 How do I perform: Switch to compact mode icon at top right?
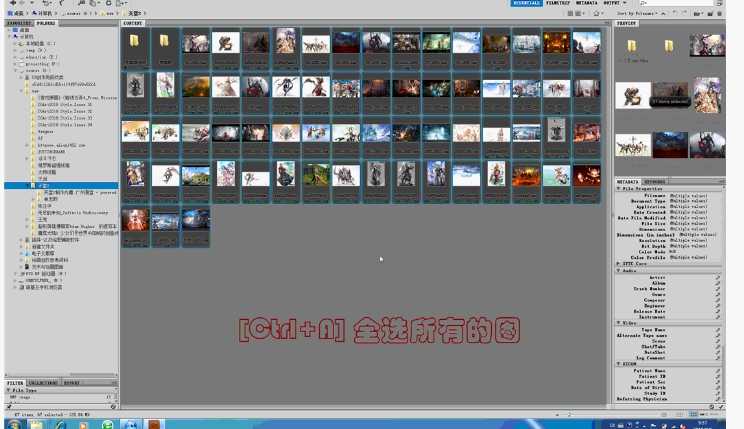click(719, 3)
